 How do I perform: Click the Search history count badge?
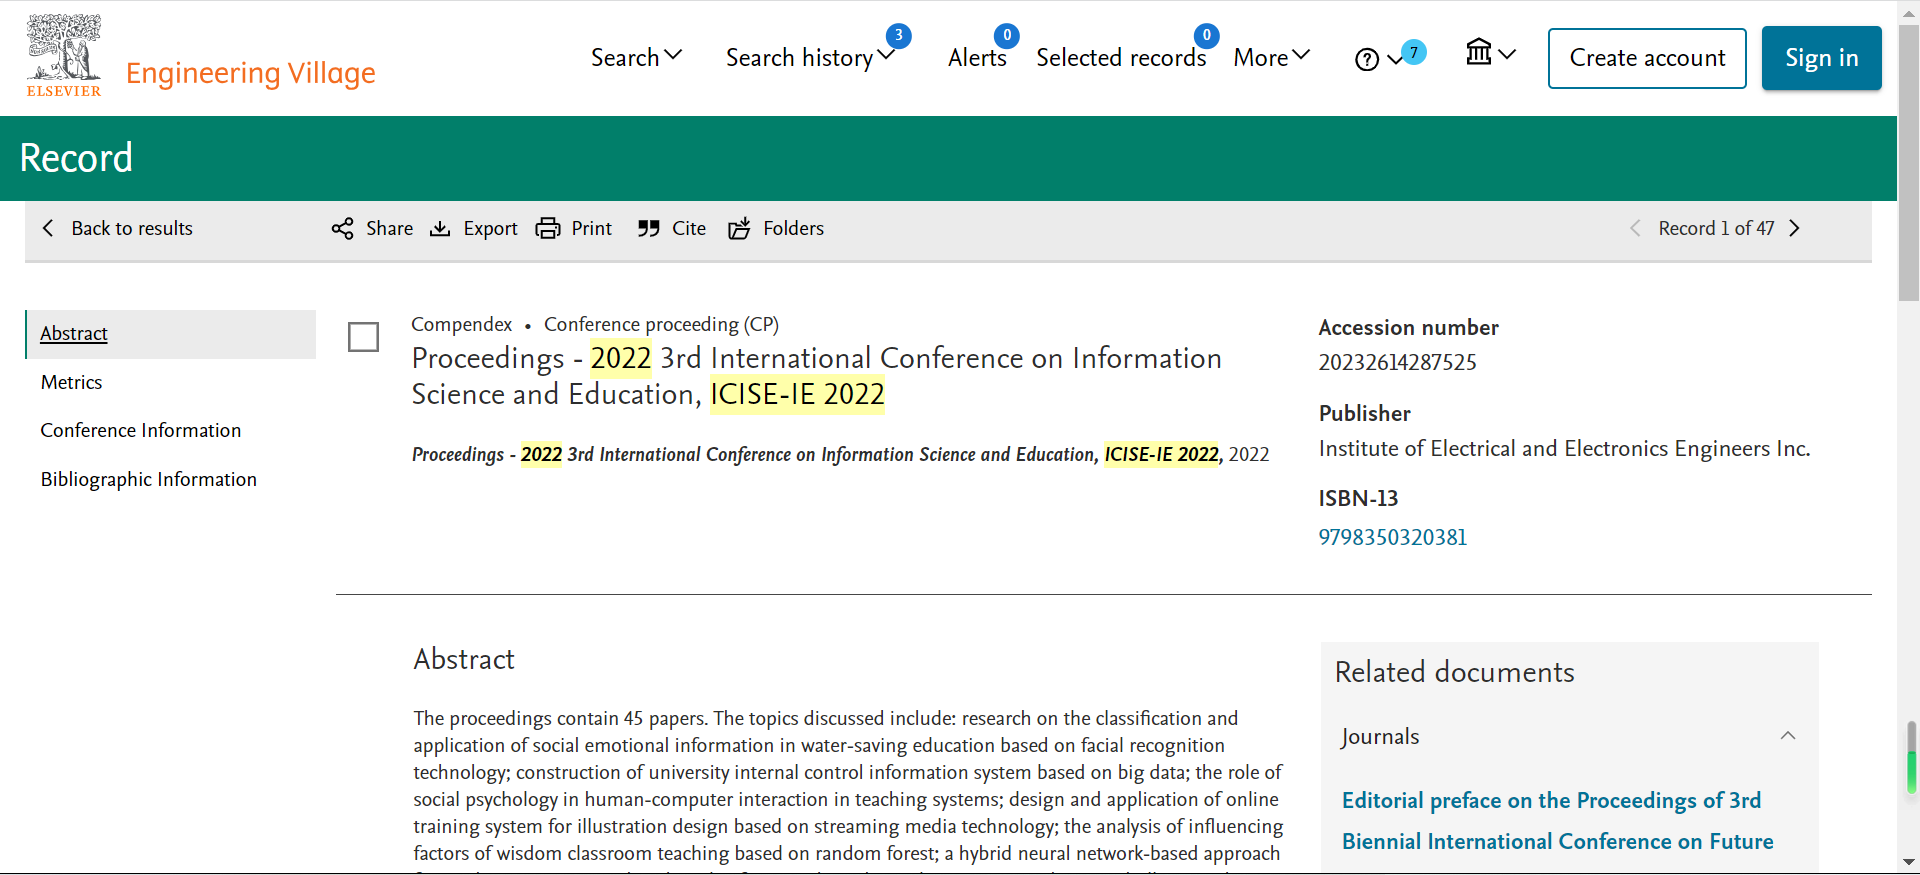[x=898, y=36]
